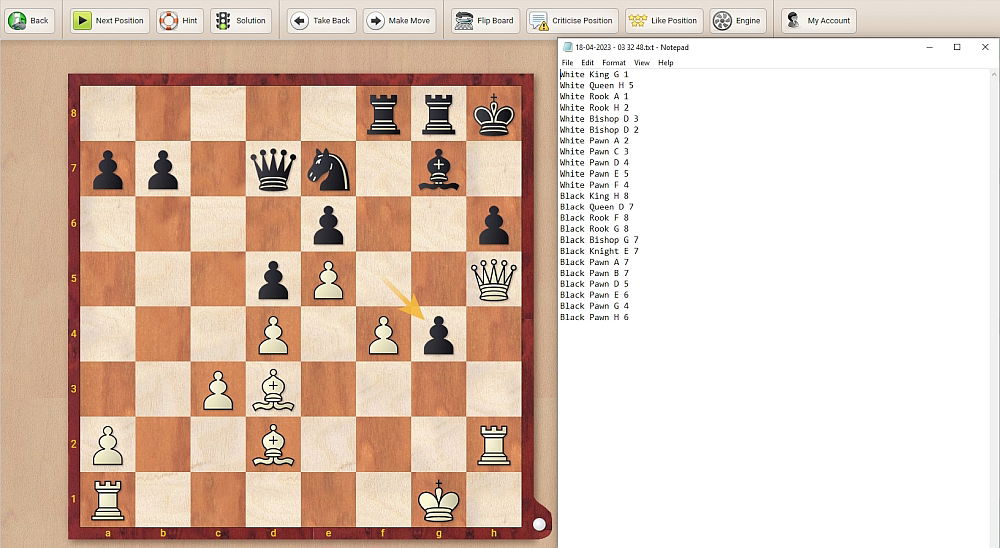Open the Edit menu in Notepad
The height and width of the screenshot is (548, 1000).
[588, 63]
